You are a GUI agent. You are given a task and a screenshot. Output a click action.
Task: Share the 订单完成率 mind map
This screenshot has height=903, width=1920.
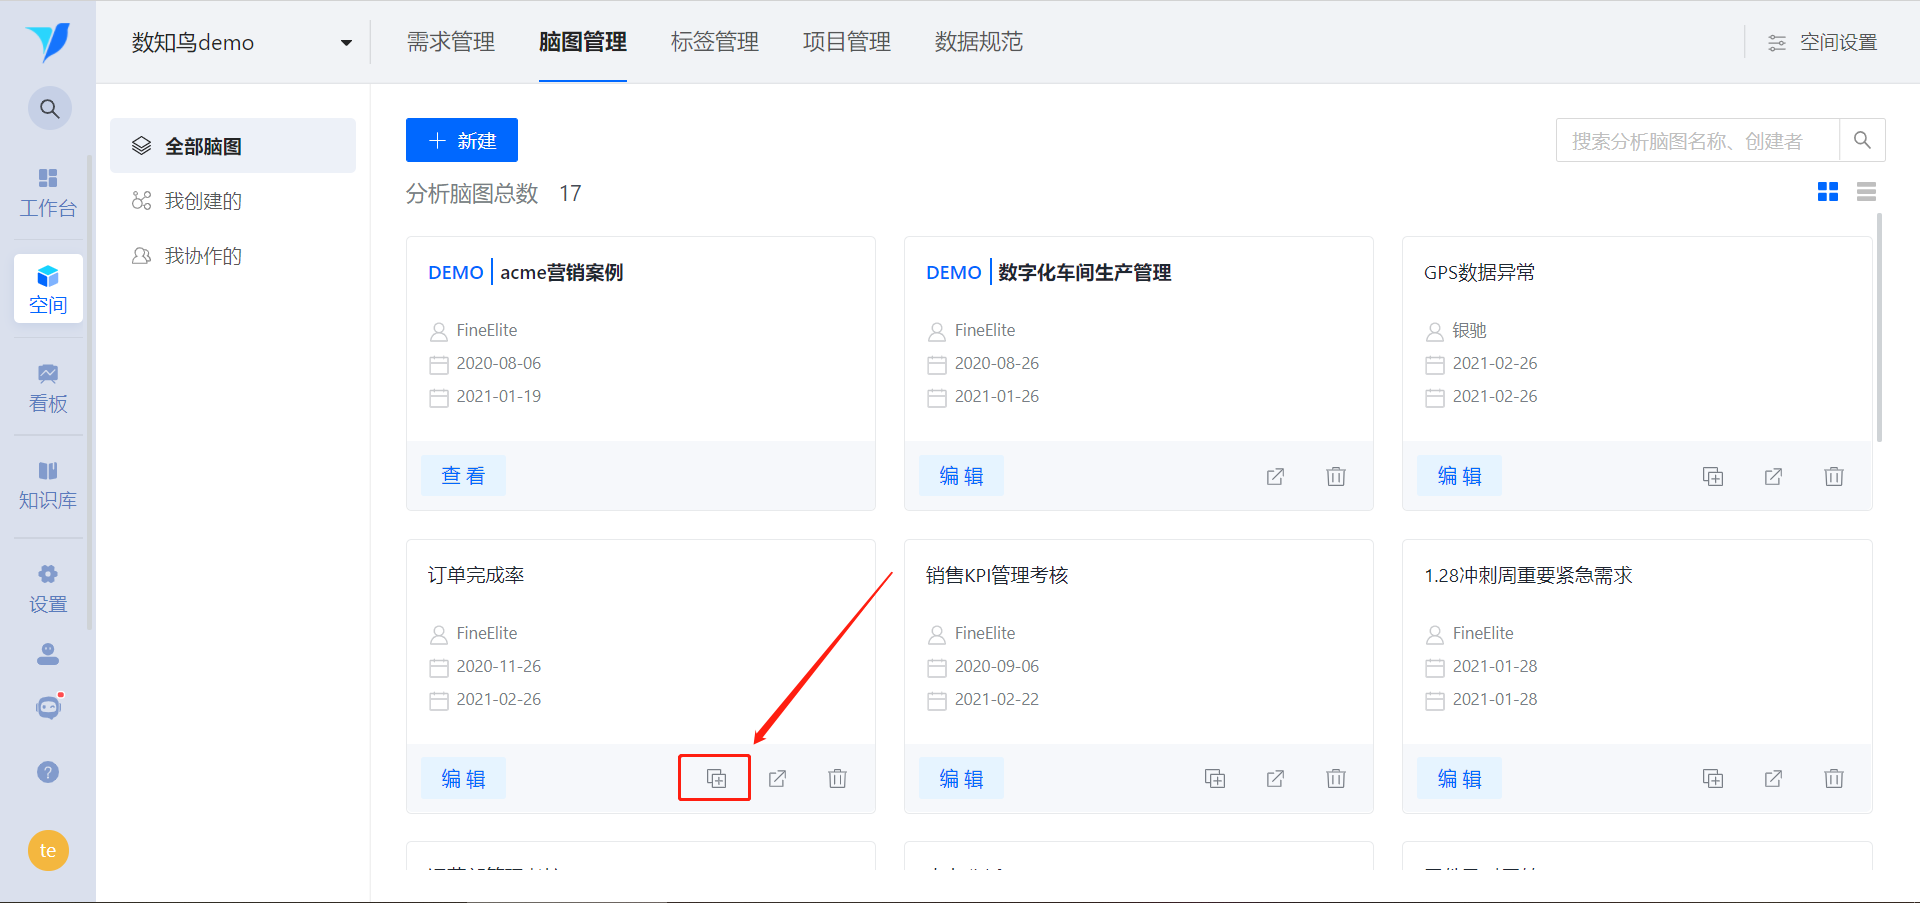tap(777, 778)
